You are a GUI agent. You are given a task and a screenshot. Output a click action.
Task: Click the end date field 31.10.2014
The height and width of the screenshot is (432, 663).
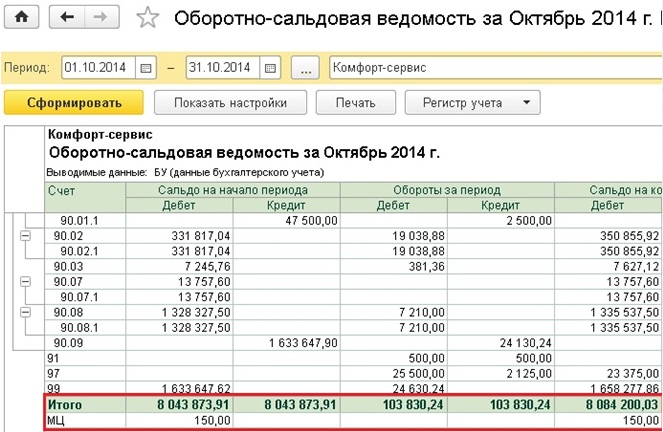point(222,68)
